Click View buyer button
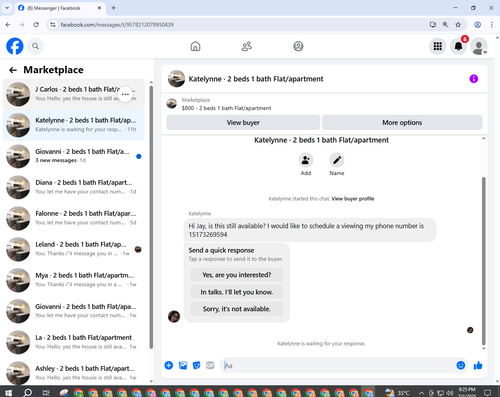 pos(243,122)
